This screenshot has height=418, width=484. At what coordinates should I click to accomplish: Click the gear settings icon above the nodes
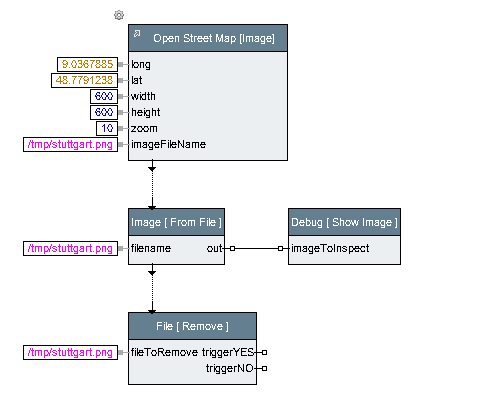[x=119, y=15]
